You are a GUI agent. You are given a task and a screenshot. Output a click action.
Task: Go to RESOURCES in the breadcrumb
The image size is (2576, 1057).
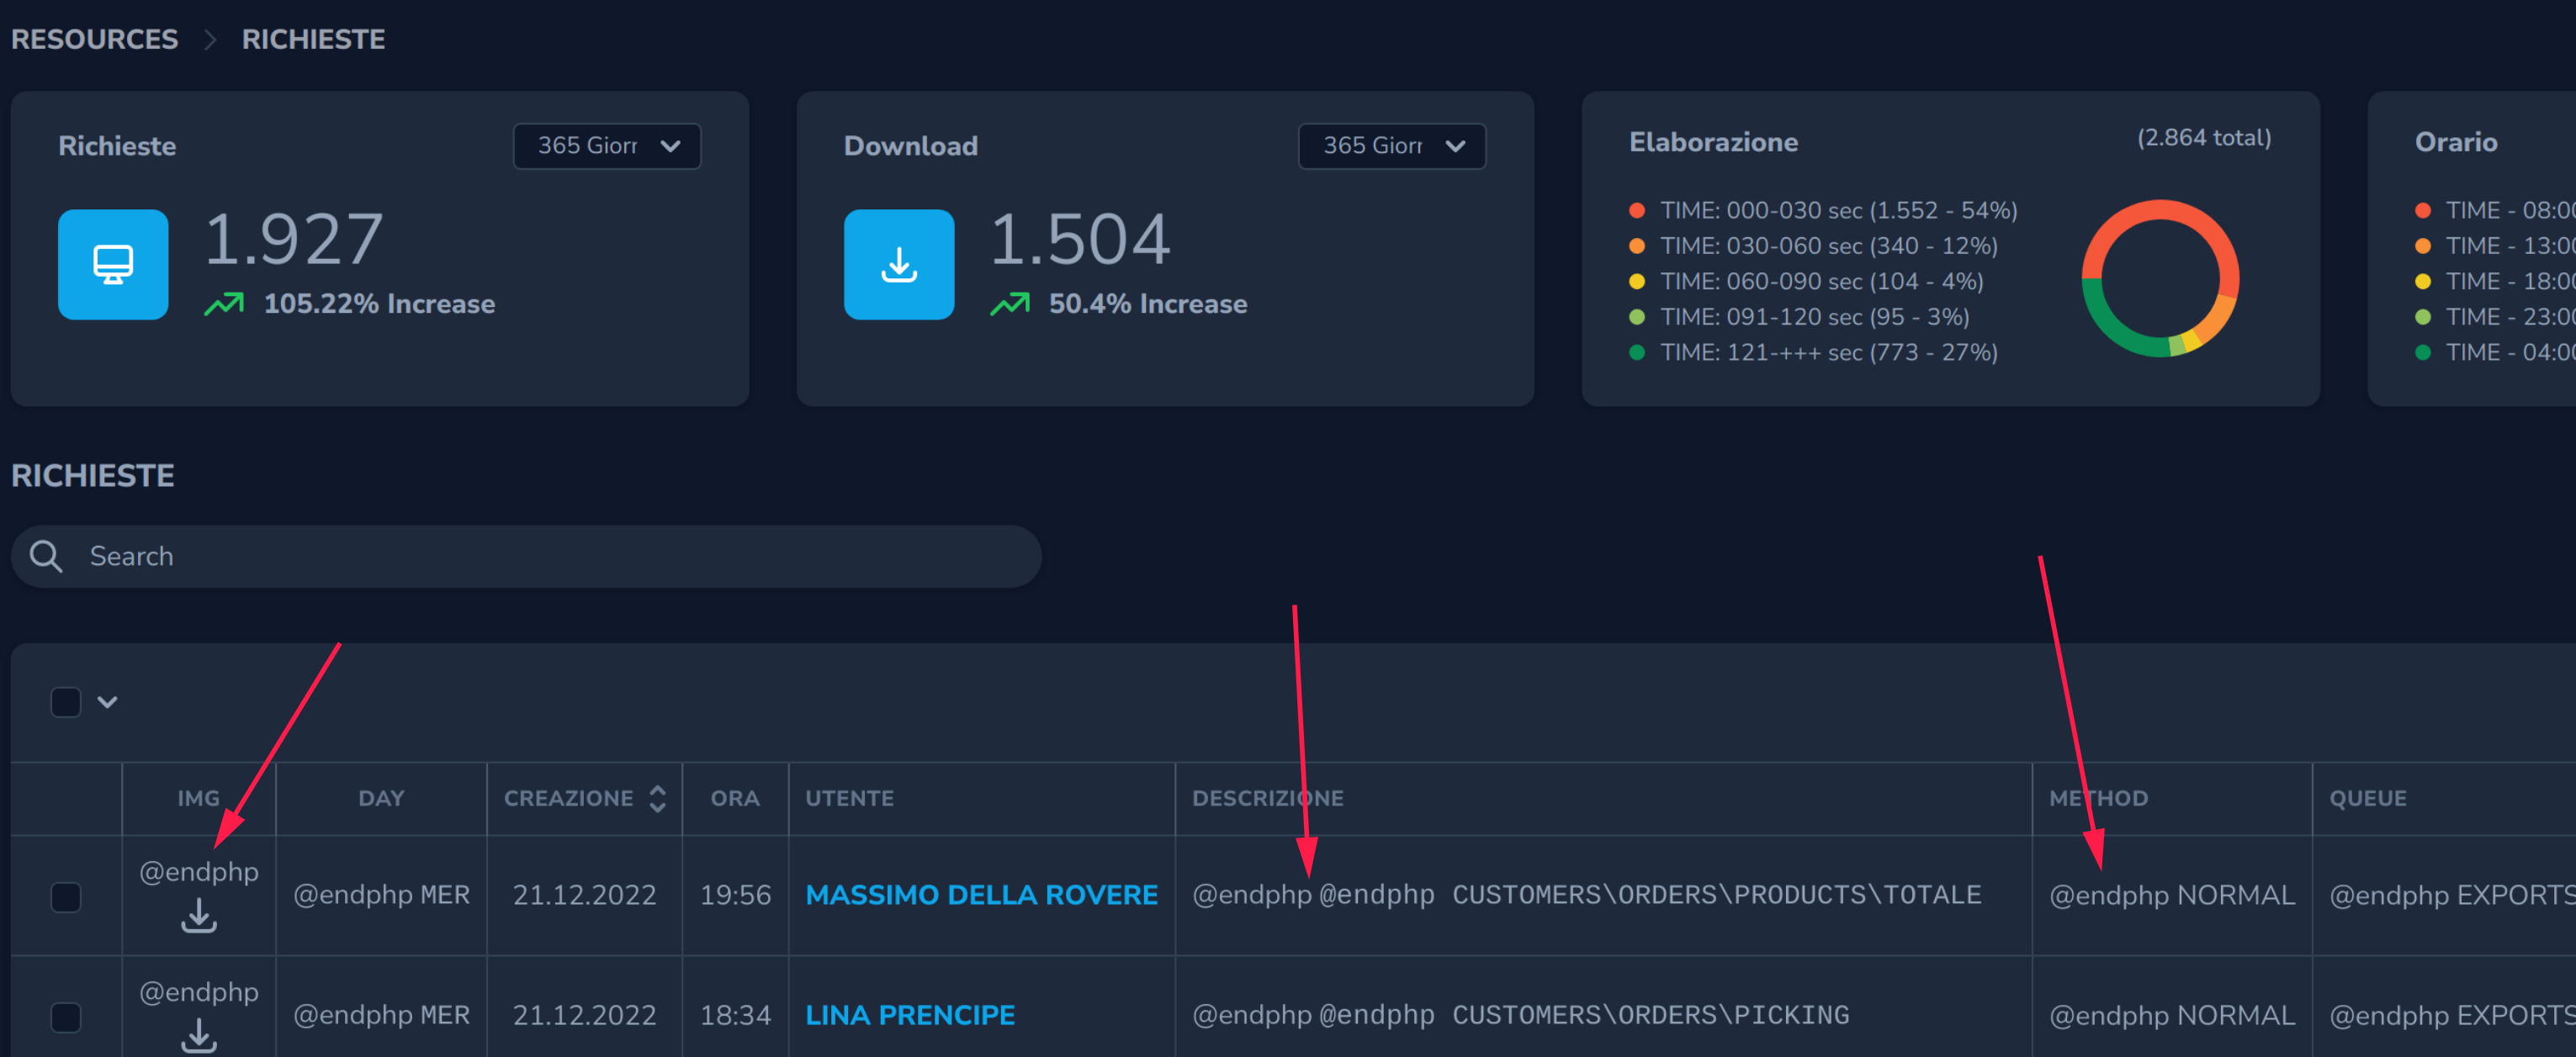click(94, 39)
